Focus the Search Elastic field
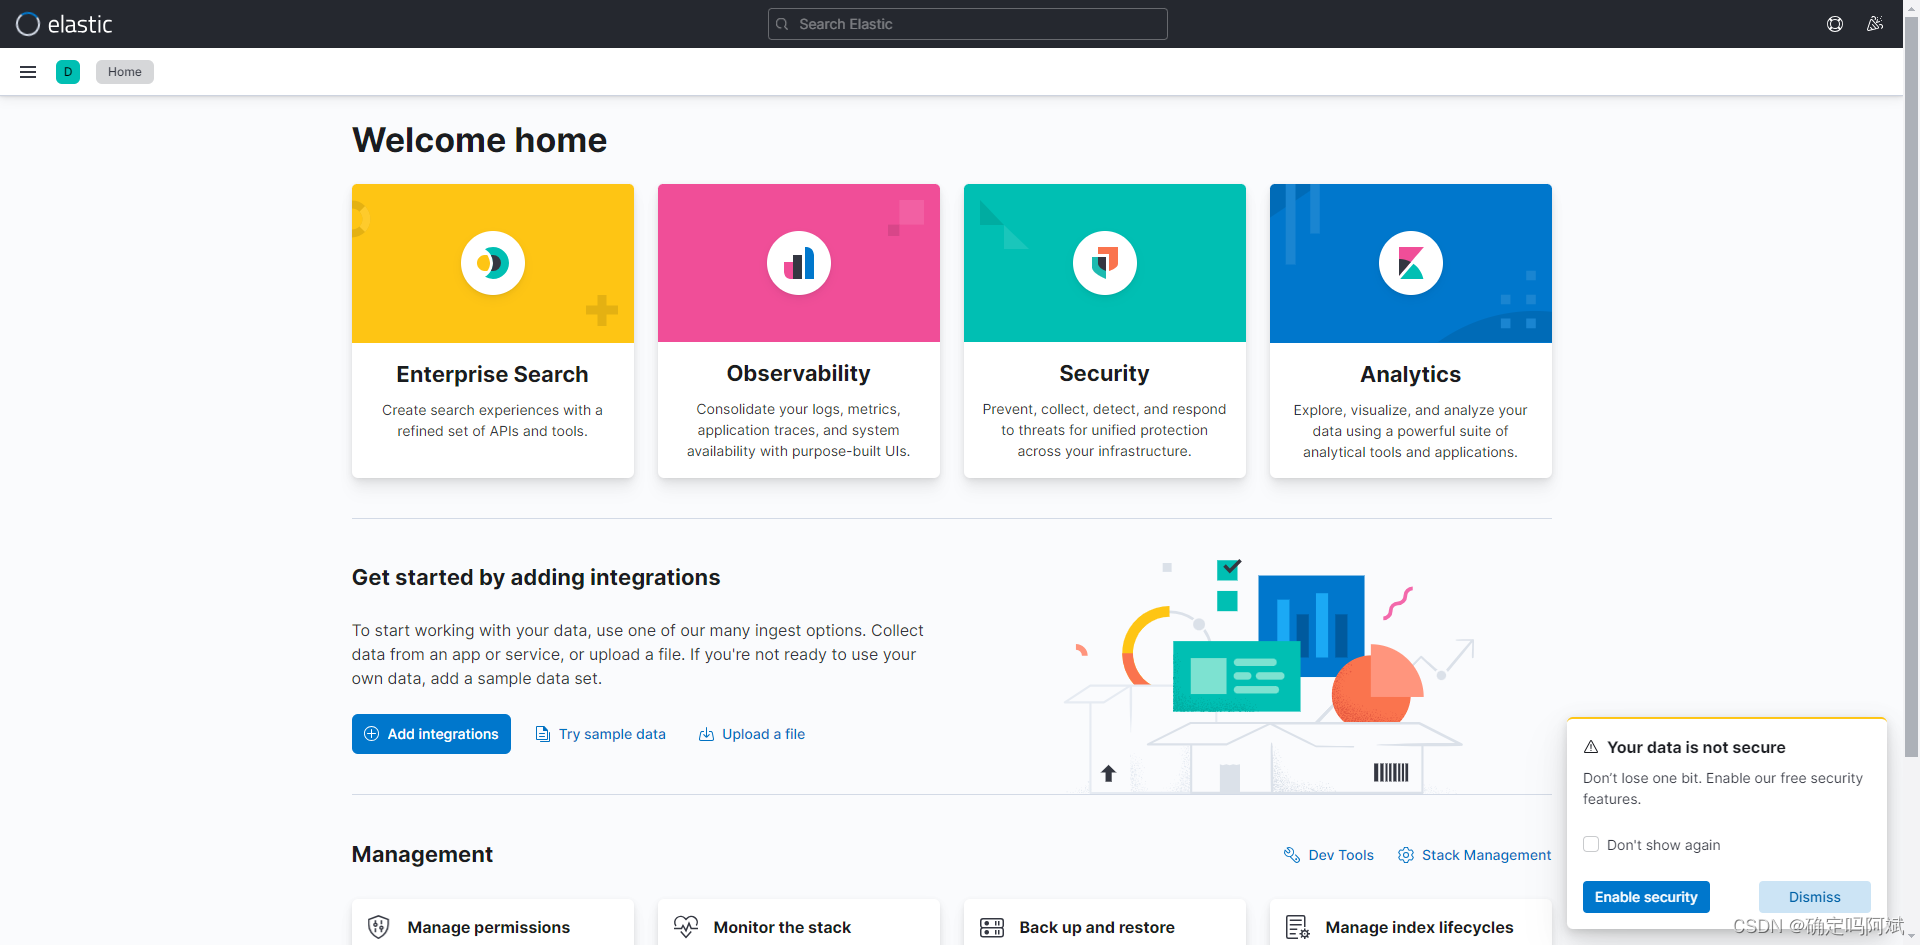The width and height of the screenshot is (1920, 945). (967, 24)
